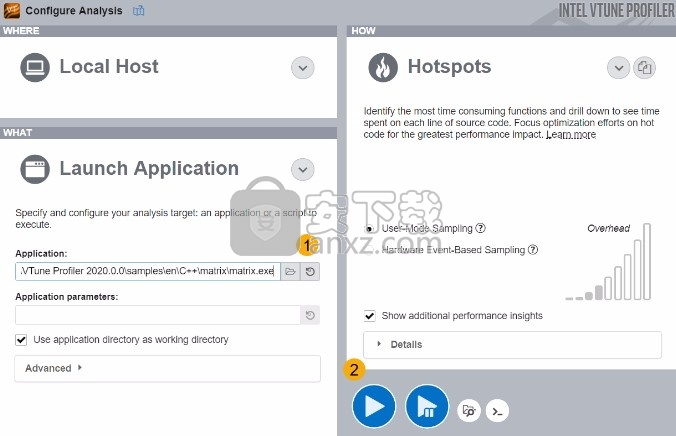
Task: Click the browse folder icon for Application
Action: 290,272
